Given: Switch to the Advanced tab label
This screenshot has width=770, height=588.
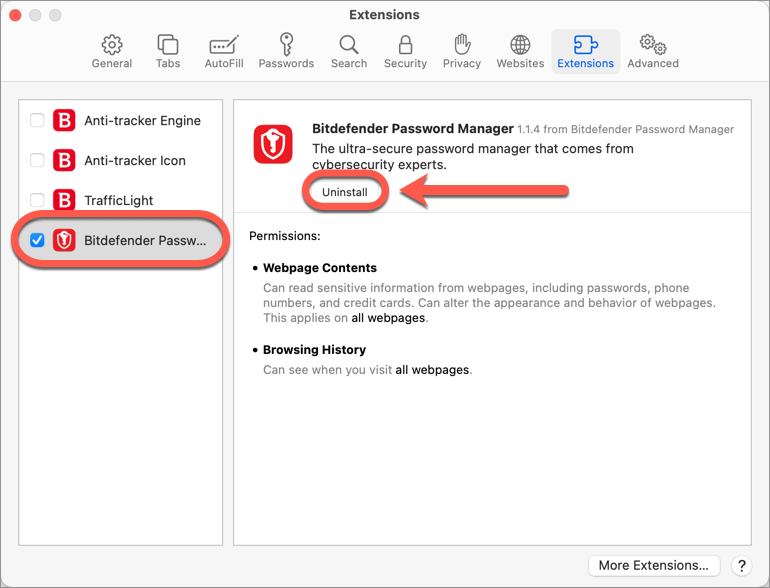Looking at the screenshot, I should (x=653, y=63).
